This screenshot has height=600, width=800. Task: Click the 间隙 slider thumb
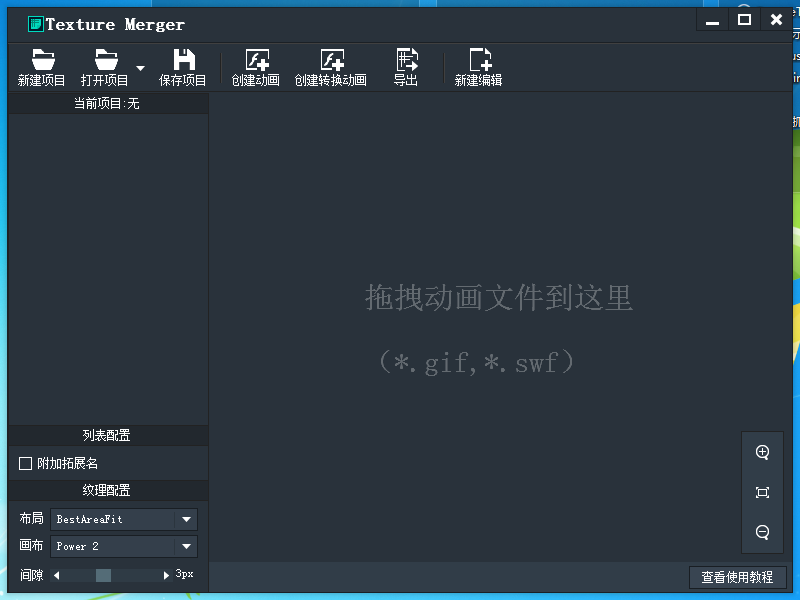(x=104, y=576)
